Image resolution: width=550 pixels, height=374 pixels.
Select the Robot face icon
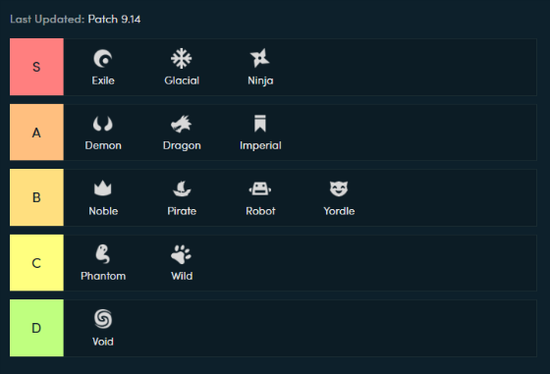point(260,189)
